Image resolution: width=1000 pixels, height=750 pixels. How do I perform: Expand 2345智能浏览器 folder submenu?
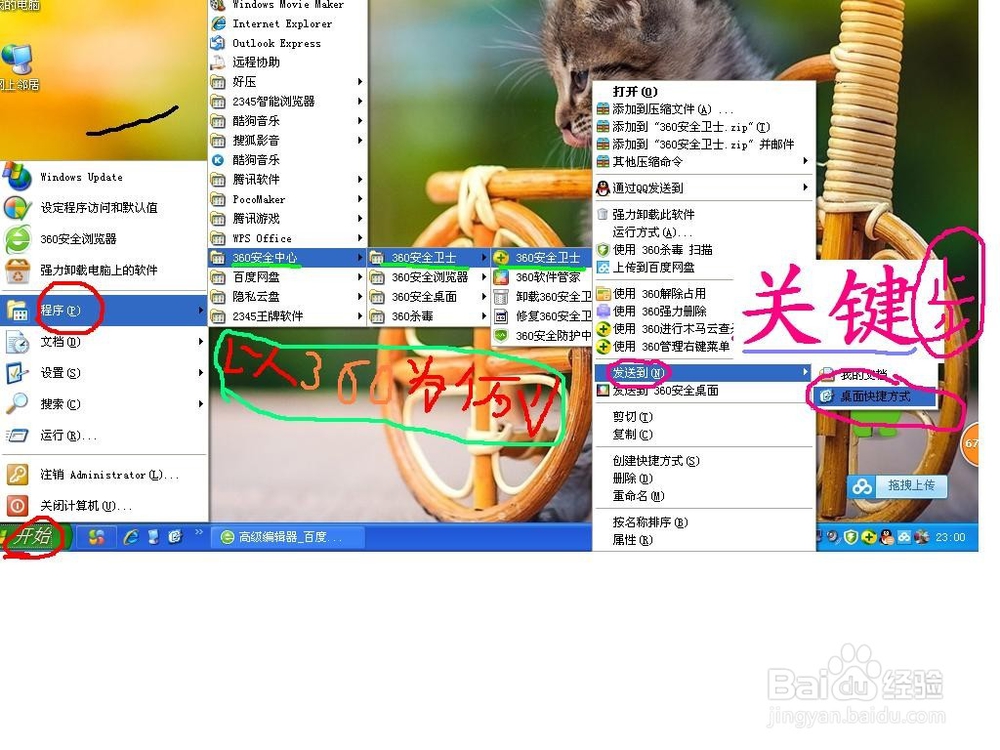[x=288, y=101]
